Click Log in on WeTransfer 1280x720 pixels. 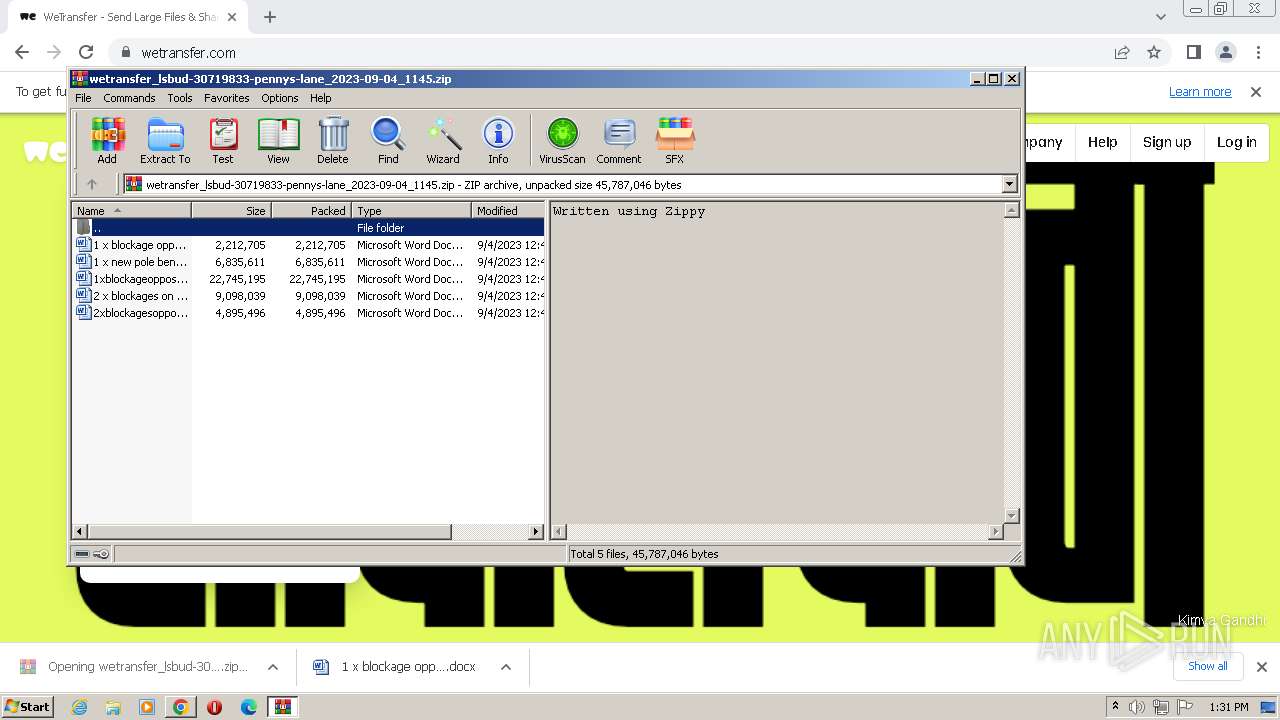click(1236, 142)
